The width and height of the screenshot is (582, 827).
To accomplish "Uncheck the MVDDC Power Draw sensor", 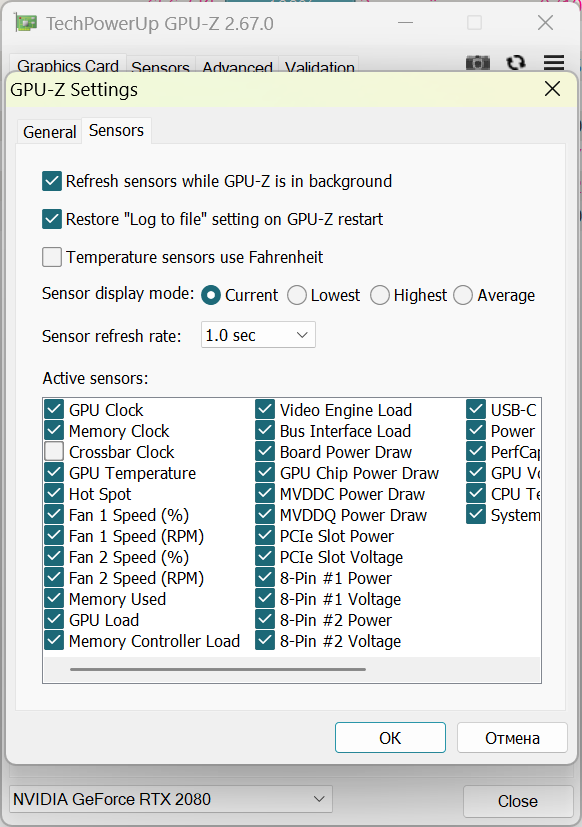I will (x=265, y=494).
